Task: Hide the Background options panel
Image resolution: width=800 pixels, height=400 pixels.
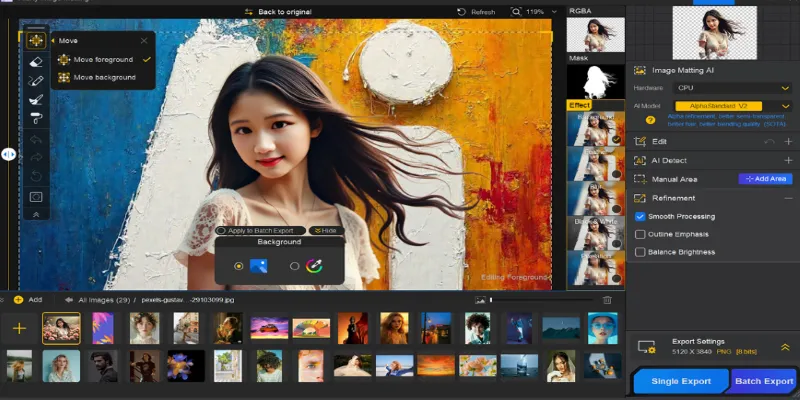Action: pos(326,231)
